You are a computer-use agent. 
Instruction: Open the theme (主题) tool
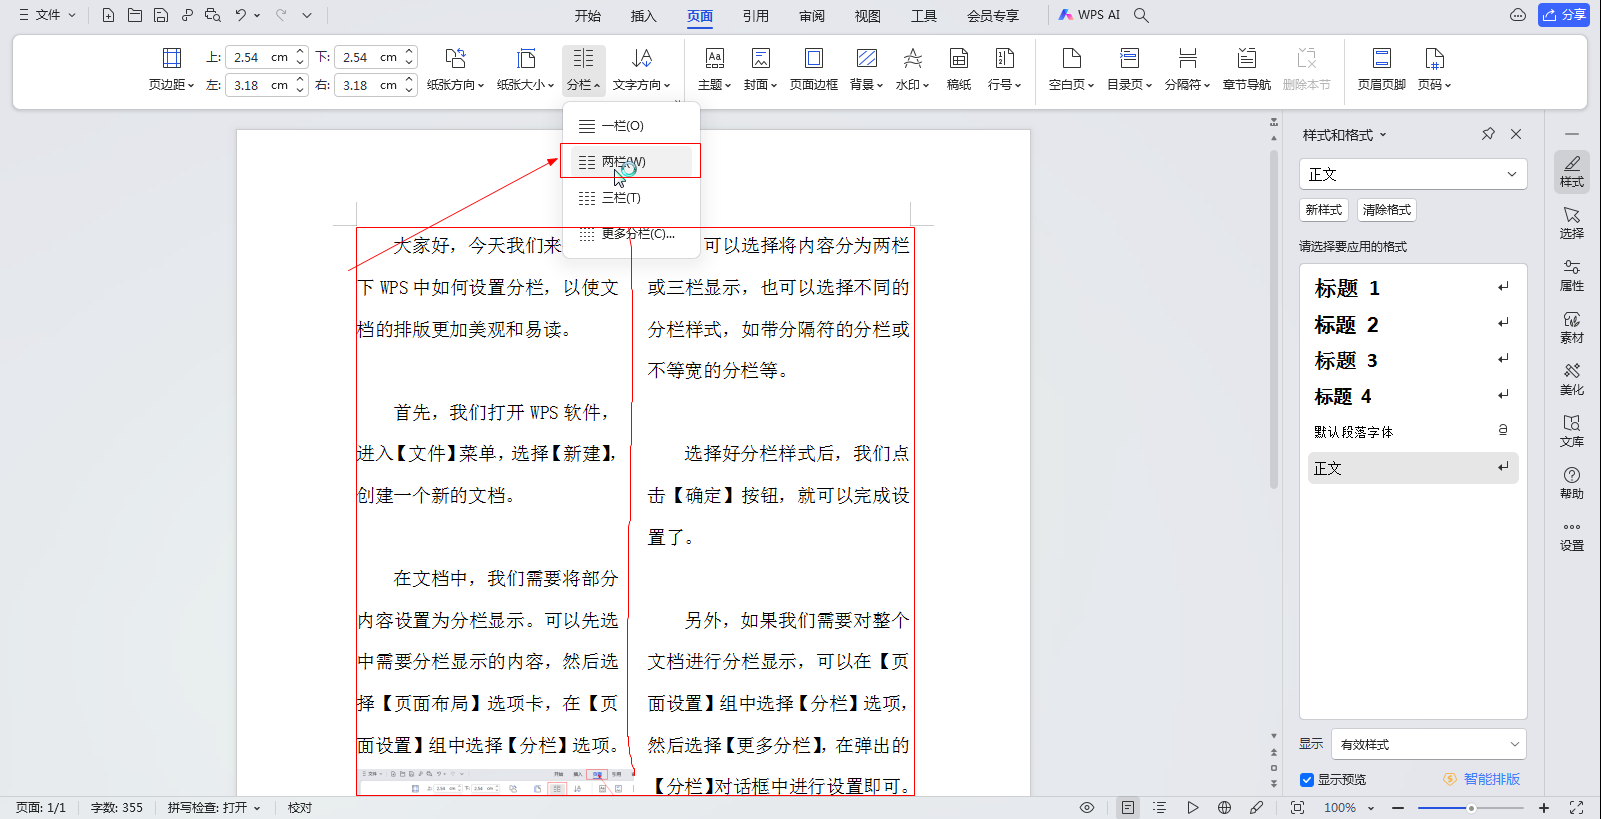click(714, 69)
